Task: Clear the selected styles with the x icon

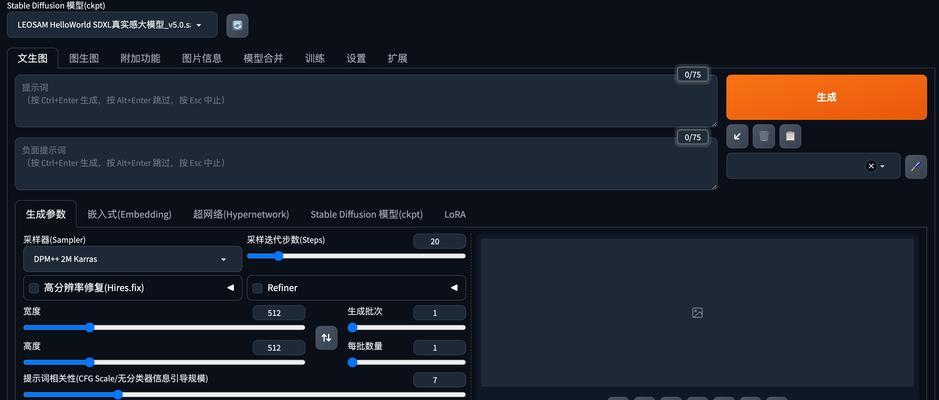Action: (x=871, y=166)
